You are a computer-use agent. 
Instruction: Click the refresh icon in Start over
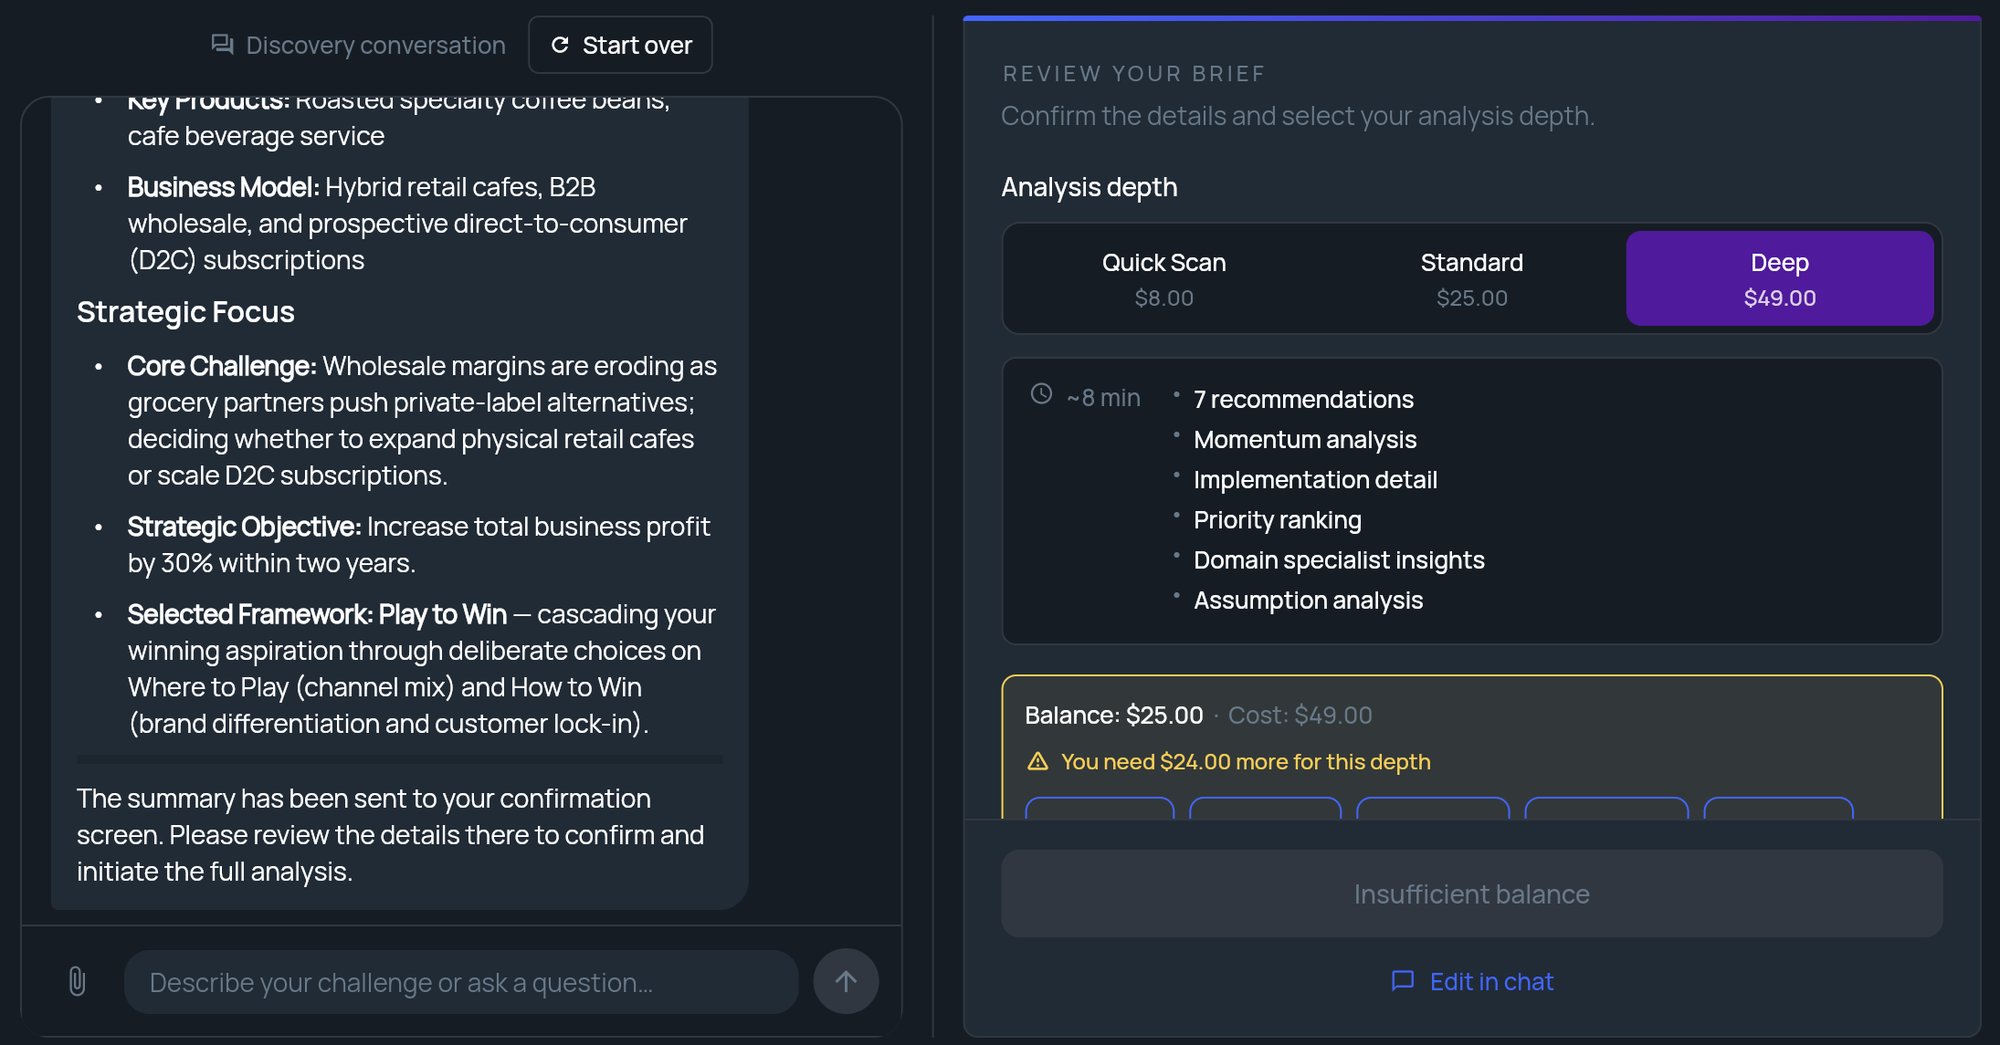tap(560, 45)
